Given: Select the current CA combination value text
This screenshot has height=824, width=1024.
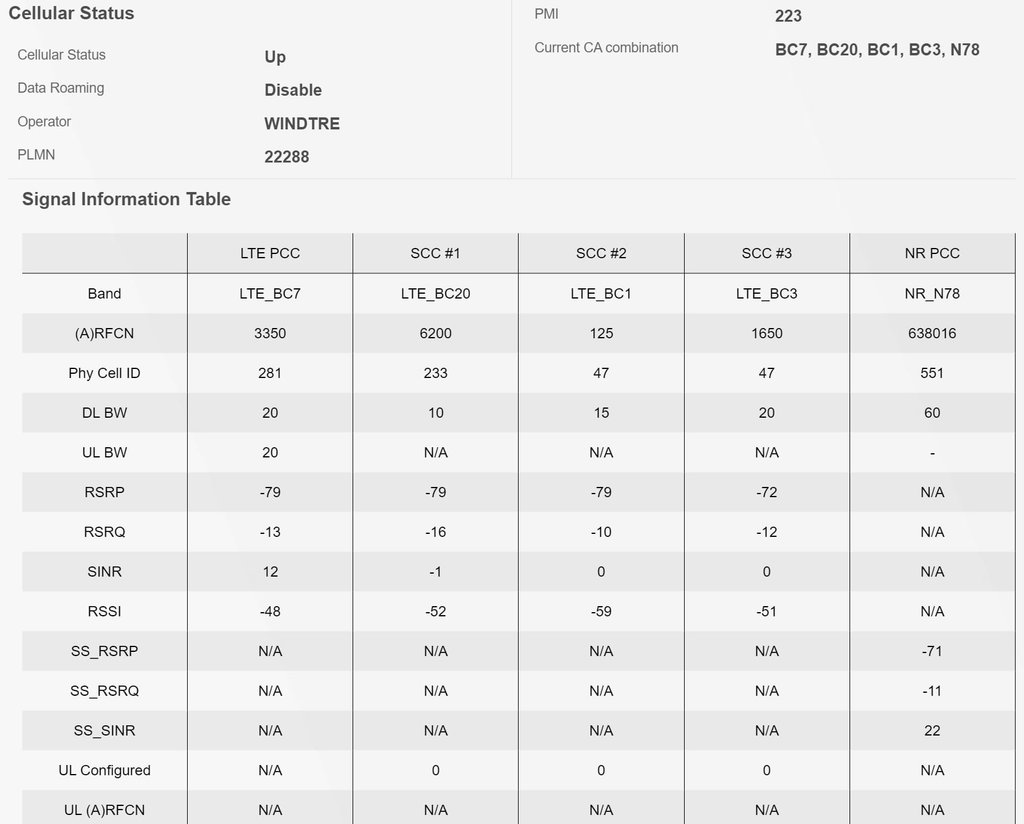Looking at the screenshot, I should click(x=877, y=49).
